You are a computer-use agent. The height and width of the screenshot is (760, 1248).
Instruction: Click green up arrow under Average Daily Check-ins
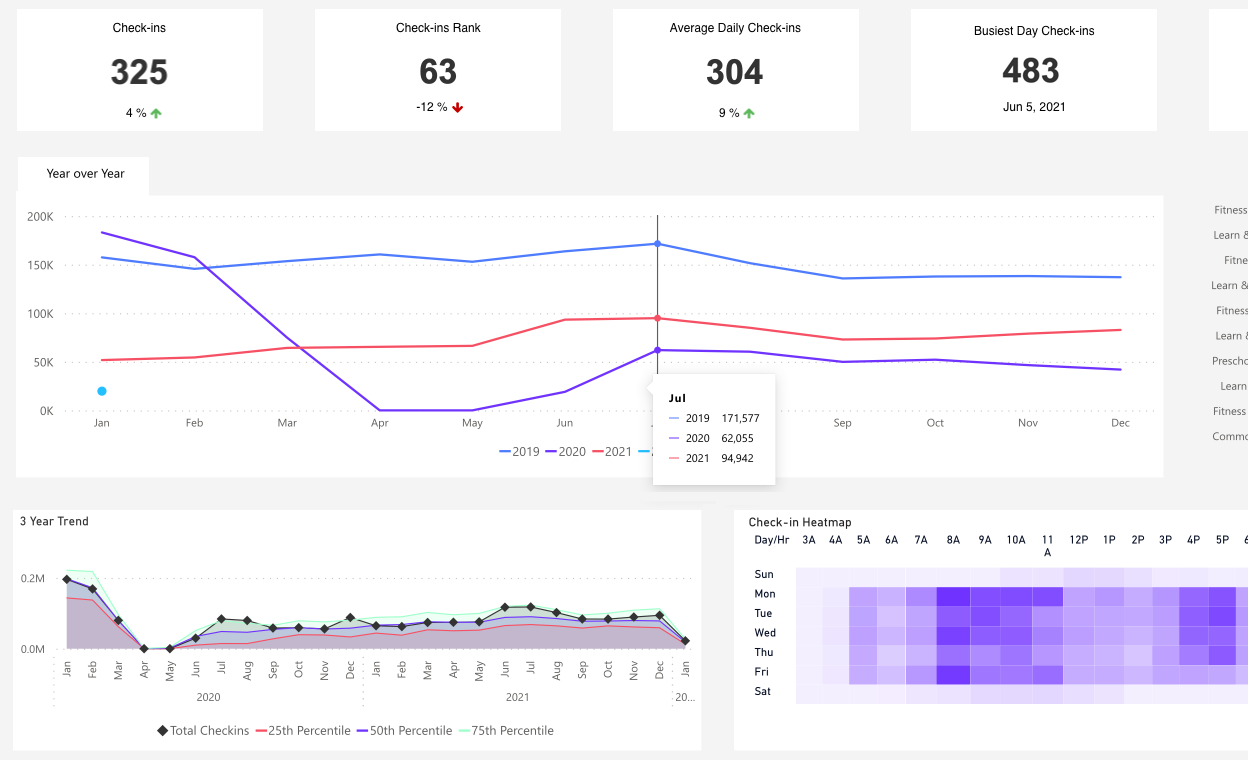click(x=749, y=113)
